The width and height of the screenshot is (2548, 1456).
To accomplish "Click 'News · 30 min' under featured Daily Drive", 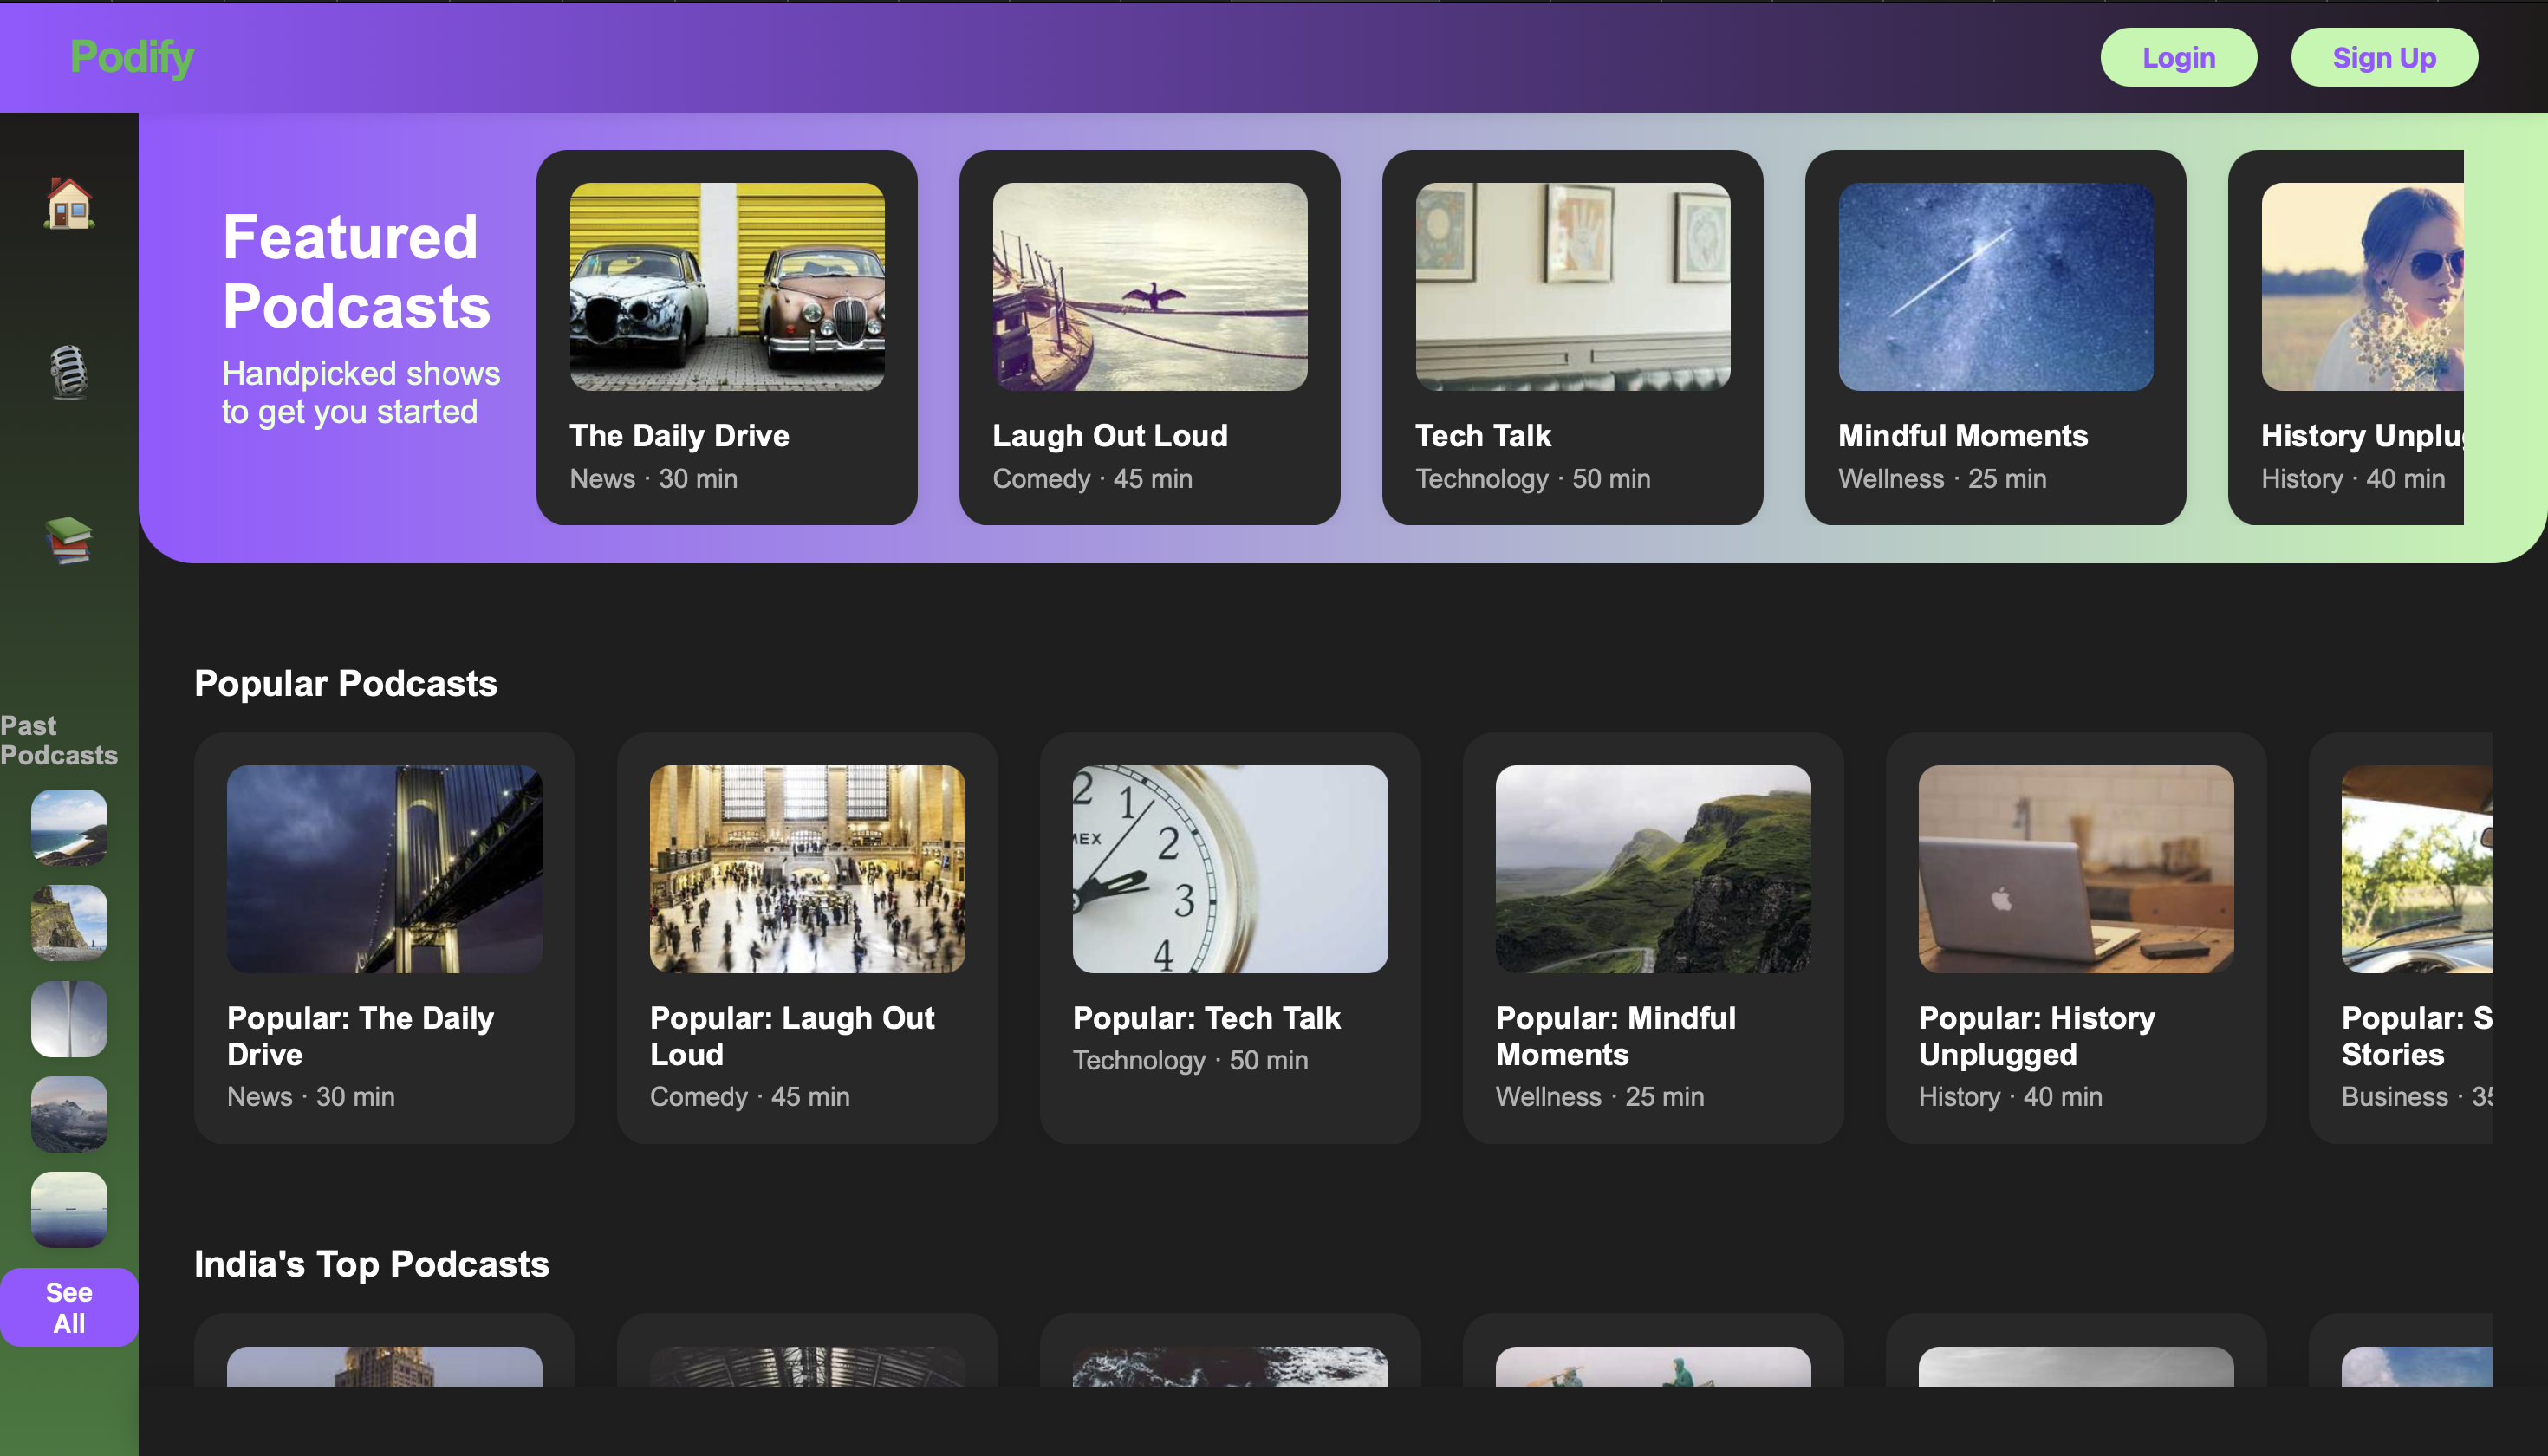I will (x=654, y=479).
